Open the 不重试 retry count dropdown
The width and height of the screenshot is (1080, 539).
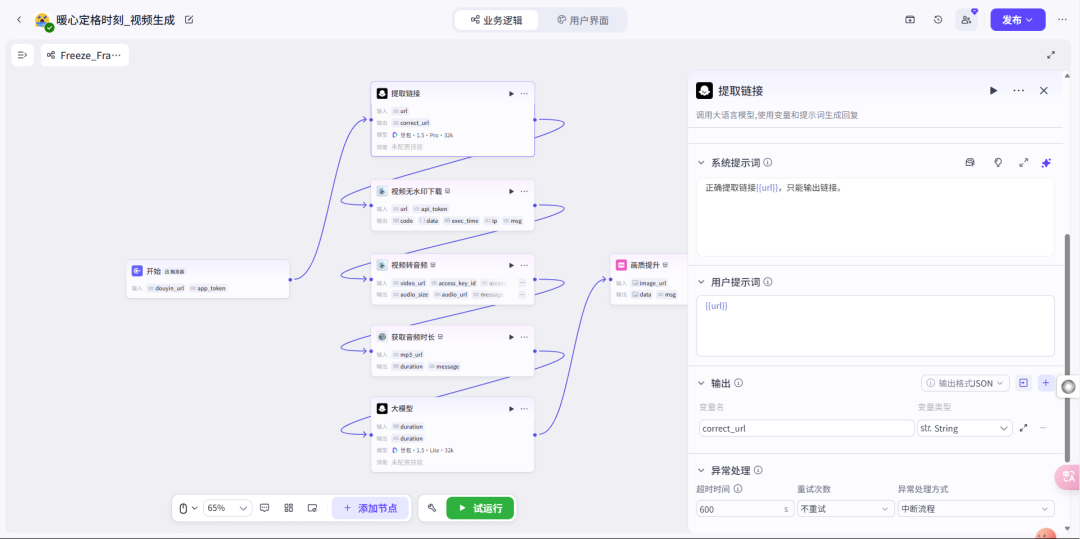tap(845, 509)
